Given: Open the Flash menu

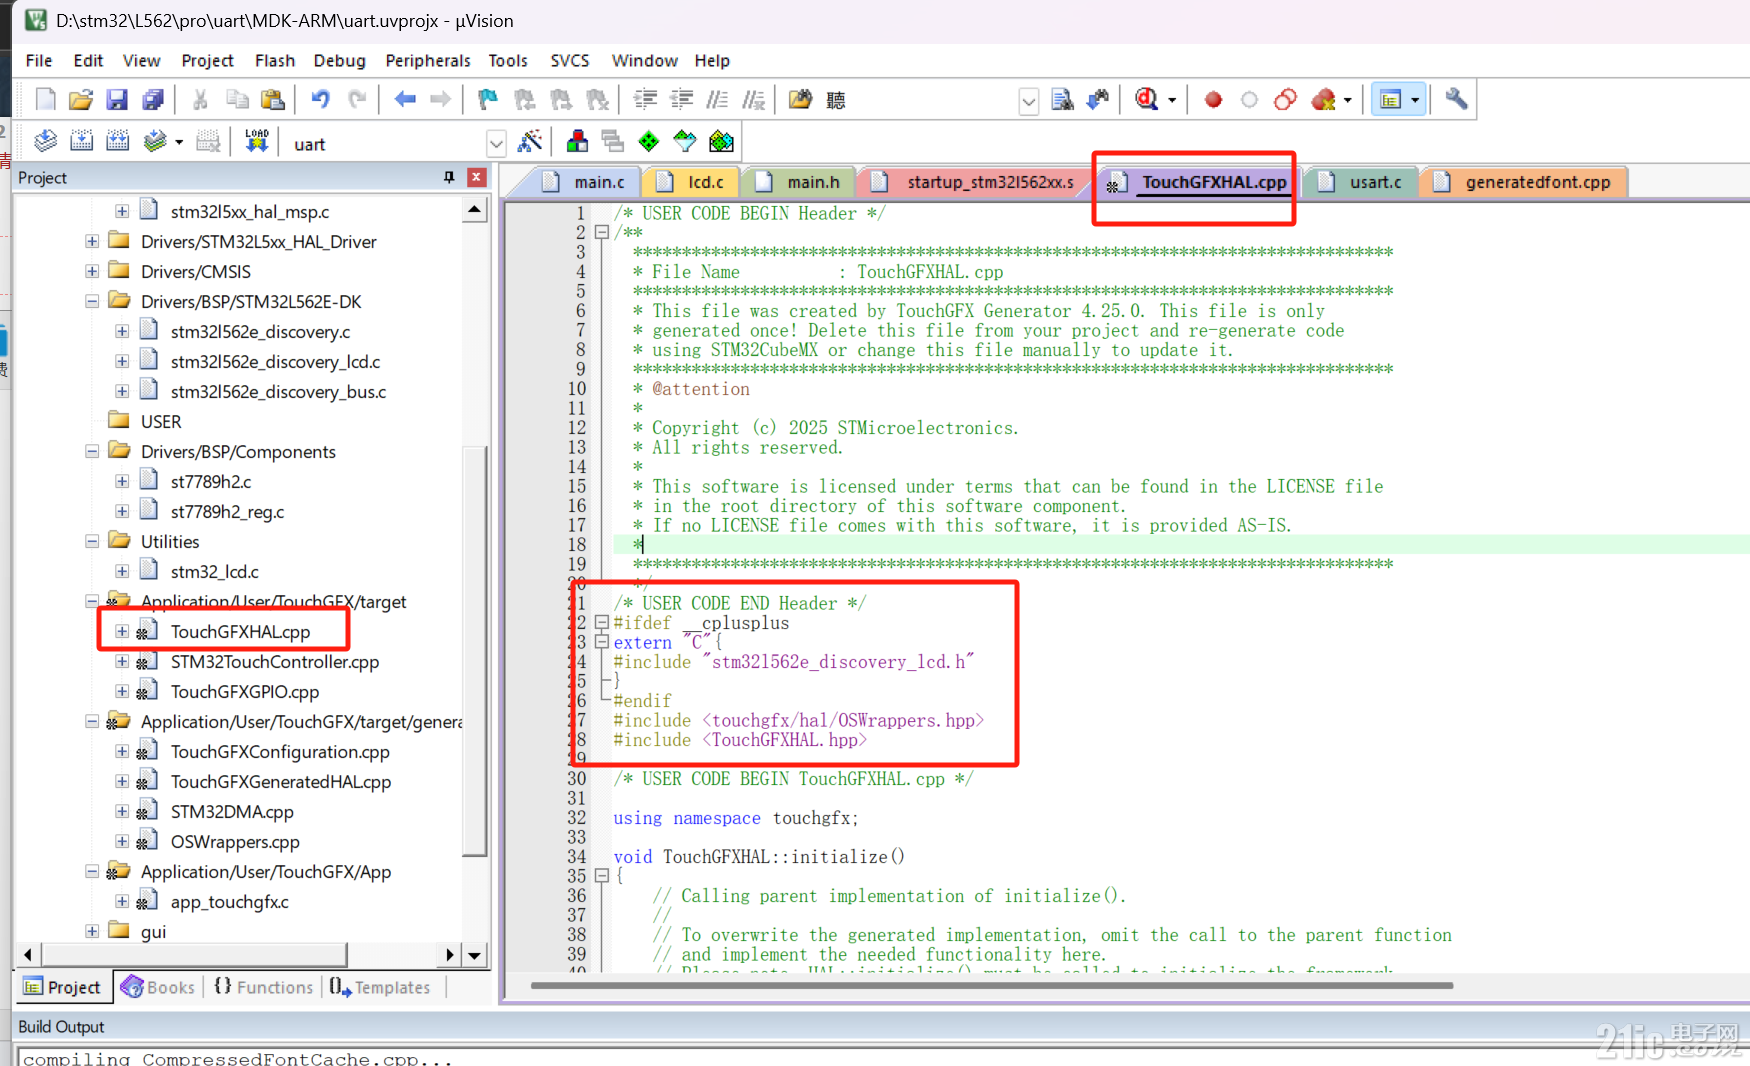Looking at the screenshot, I should click(275, 60).
